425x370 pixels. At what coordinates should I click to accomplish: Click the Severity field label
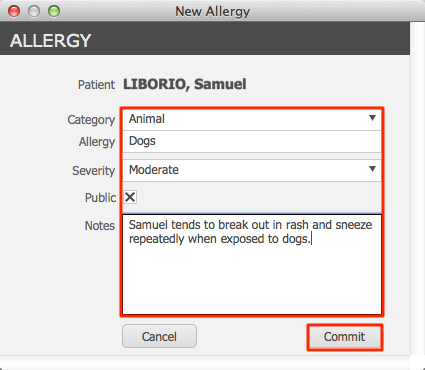coord(93,171)
